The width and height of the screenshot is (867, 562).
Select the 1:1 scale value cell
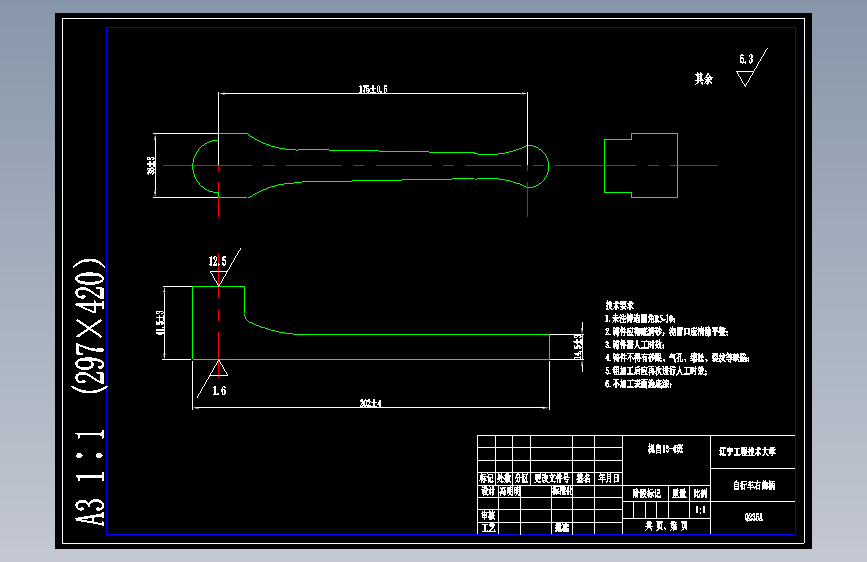(x=700, y=510)
